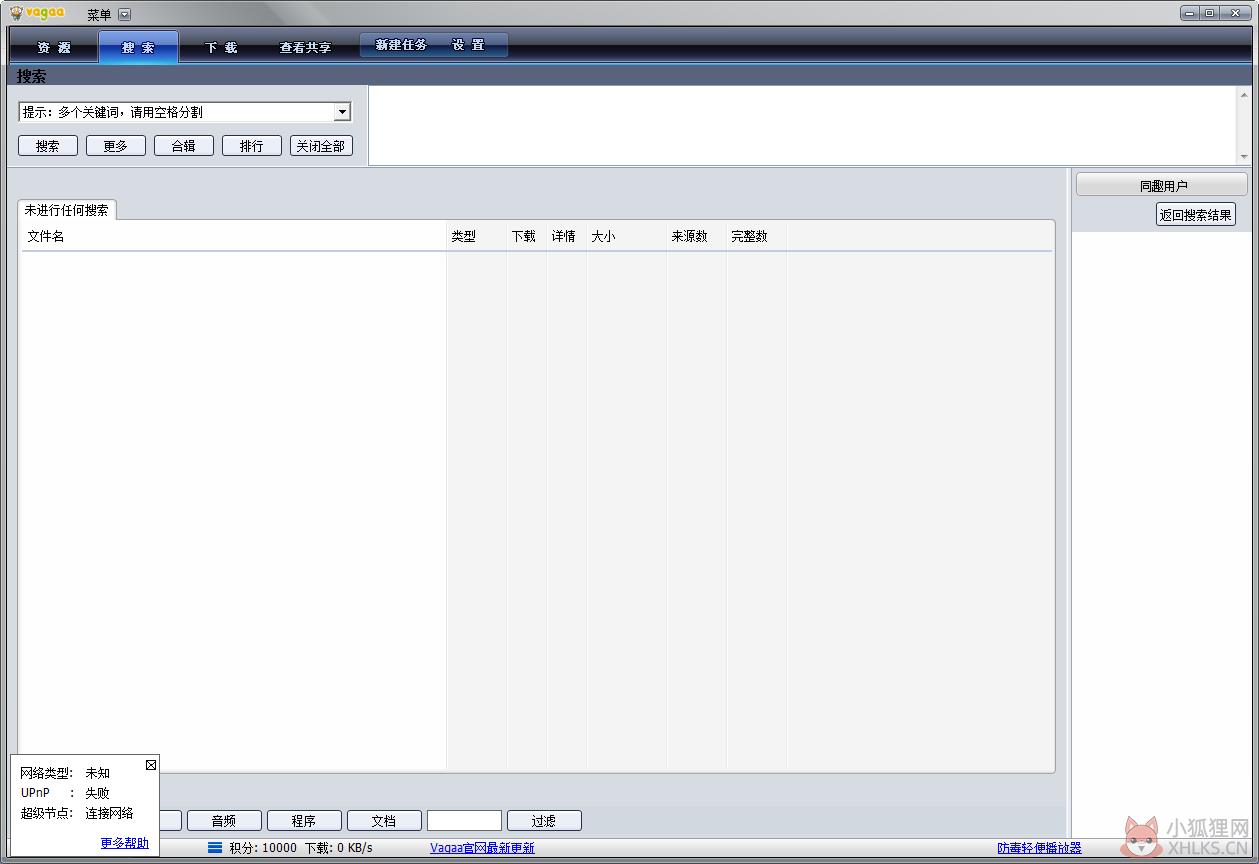Close the network status popup
Screen dimensions: 1259x864
click(151, 765)
